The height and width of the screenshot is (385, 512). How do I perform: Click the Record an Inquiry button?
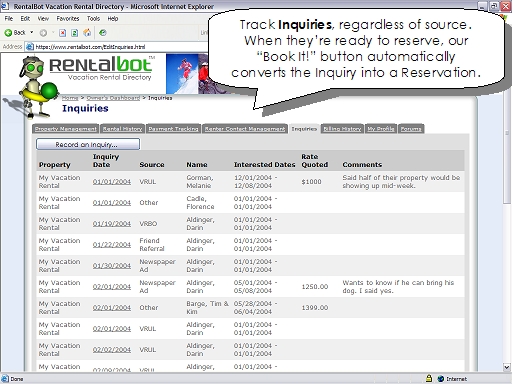click(88, 144)
